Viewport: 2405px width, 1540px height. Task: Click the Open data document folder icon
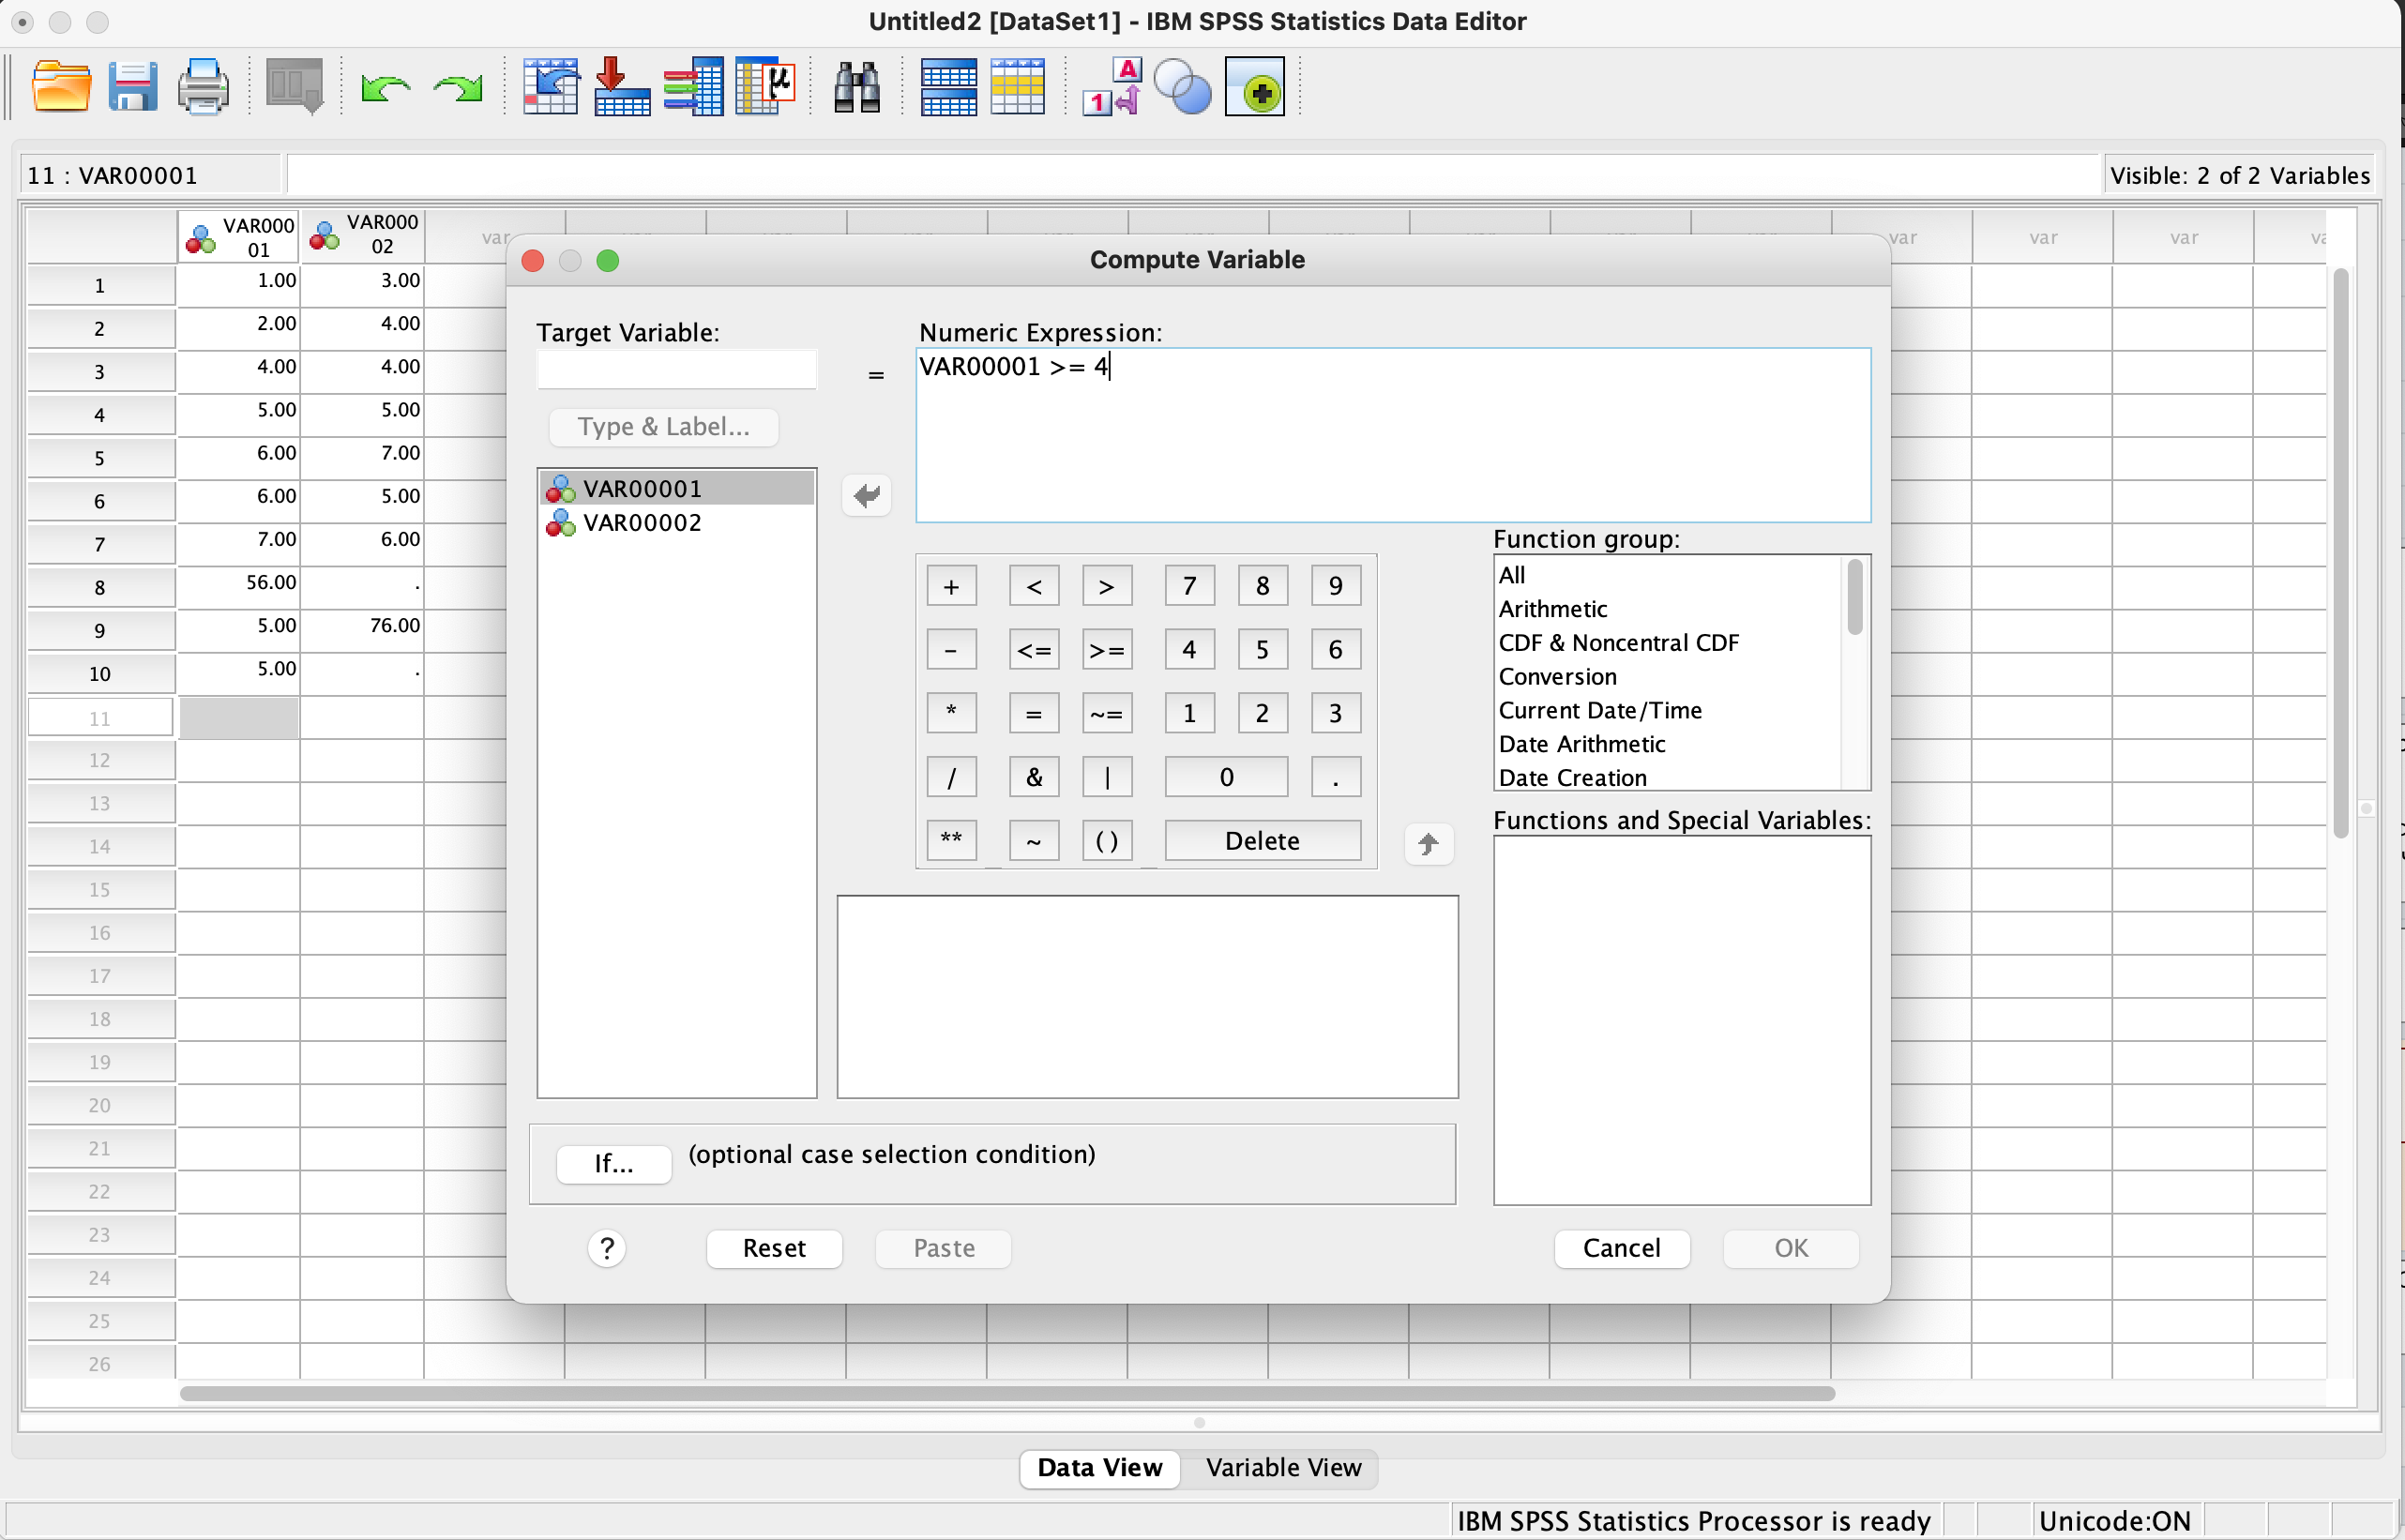tap(61, 87)
